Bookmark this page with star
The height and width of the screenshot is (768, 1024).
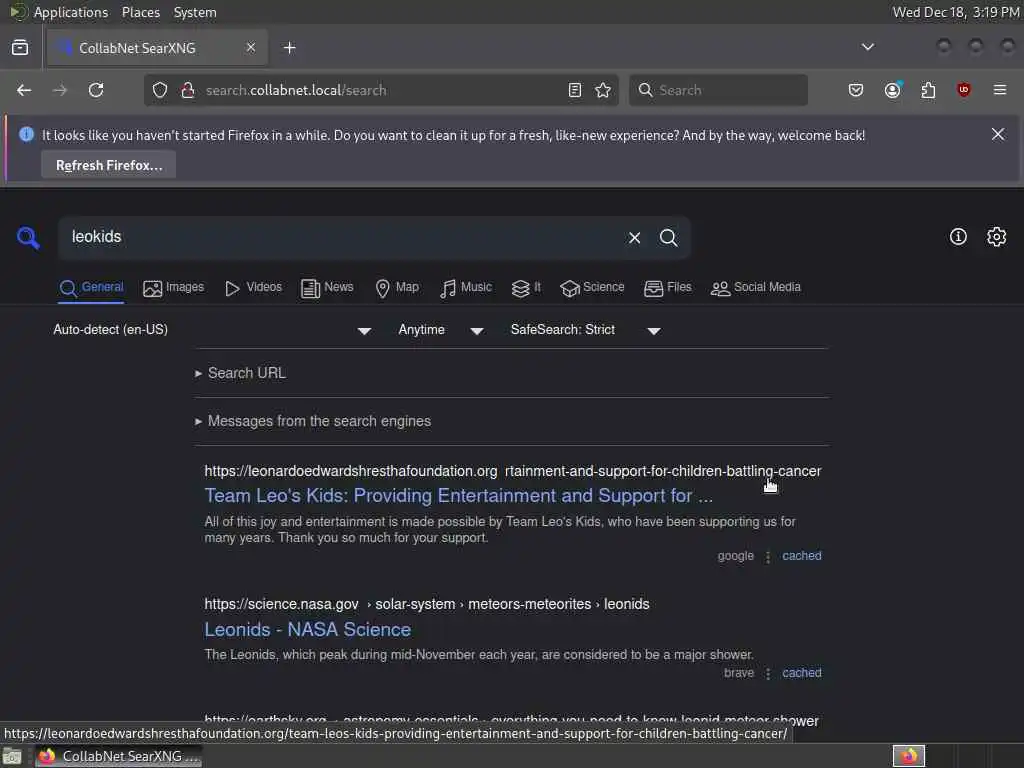tap(603, 90)
